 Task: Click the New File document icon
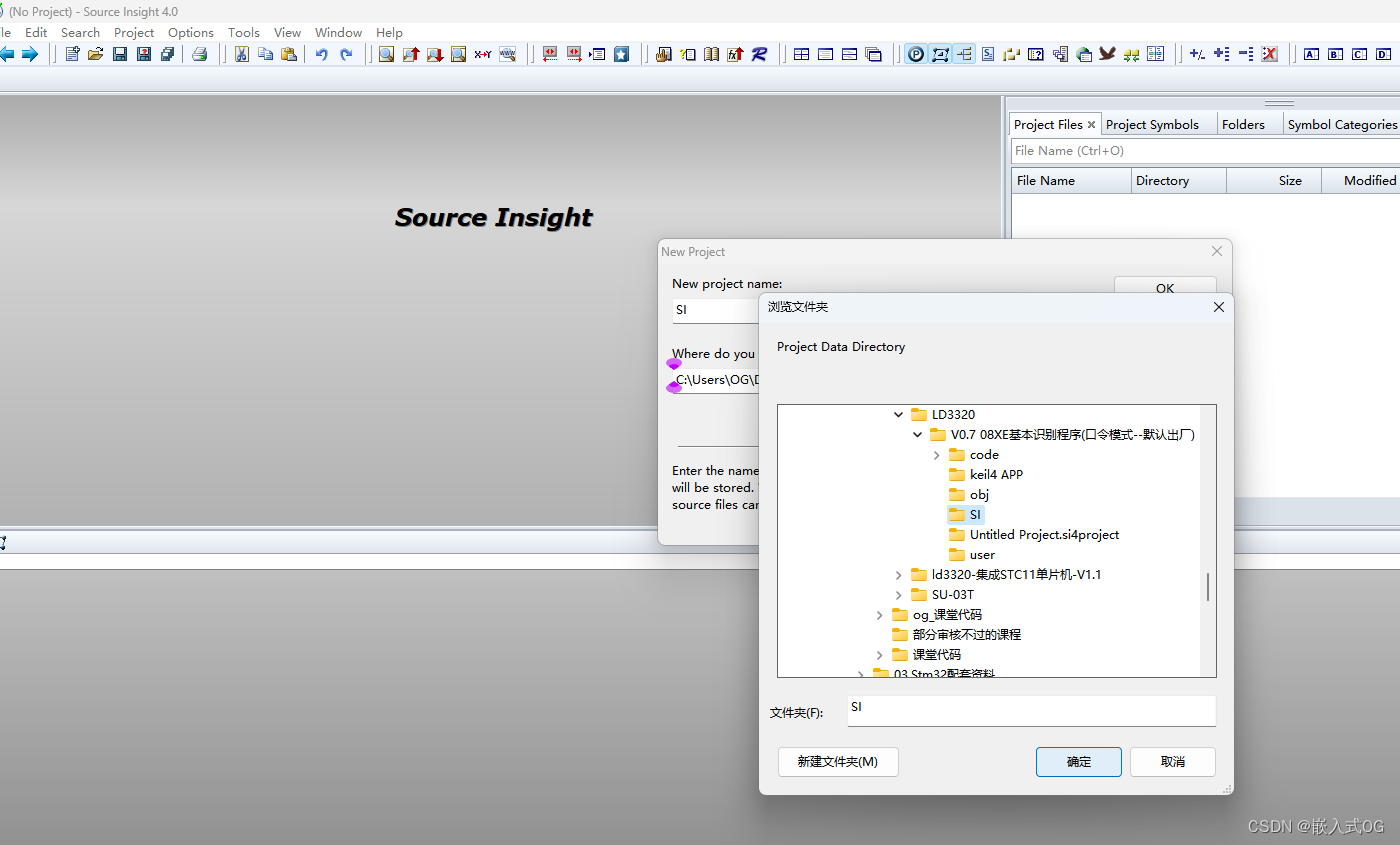[71, 54]
